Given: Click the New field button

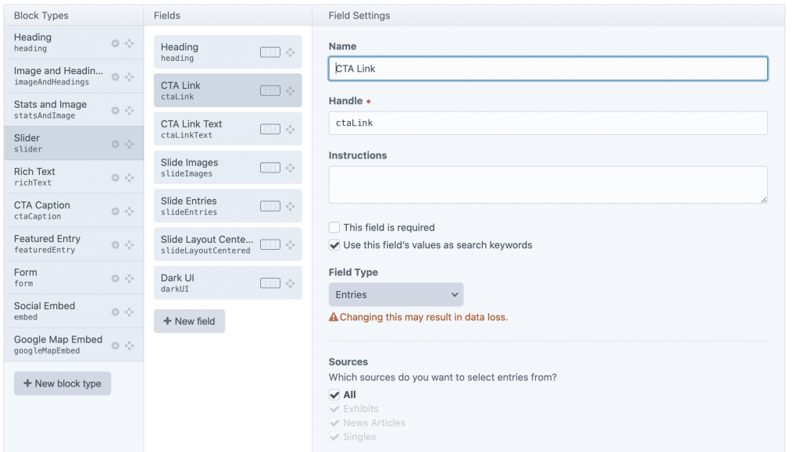Looking at the screenshot, I should coord(189,321).
